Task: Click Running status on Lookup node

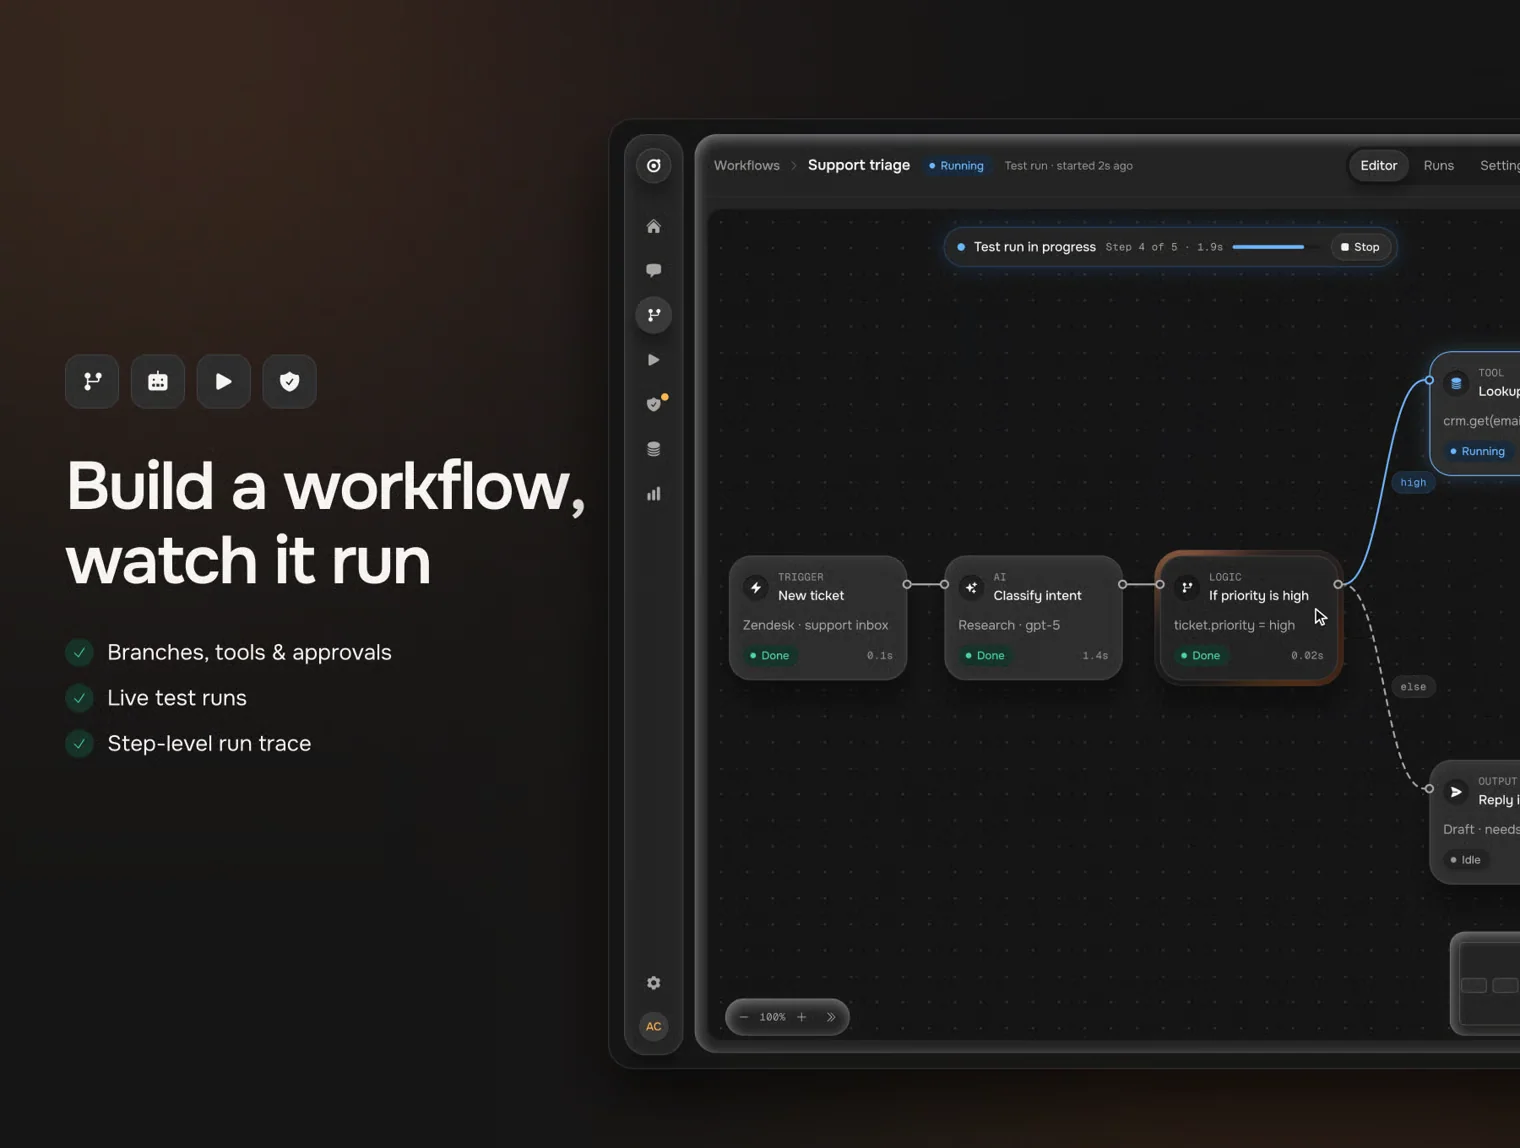Action: pos(1477,451)
